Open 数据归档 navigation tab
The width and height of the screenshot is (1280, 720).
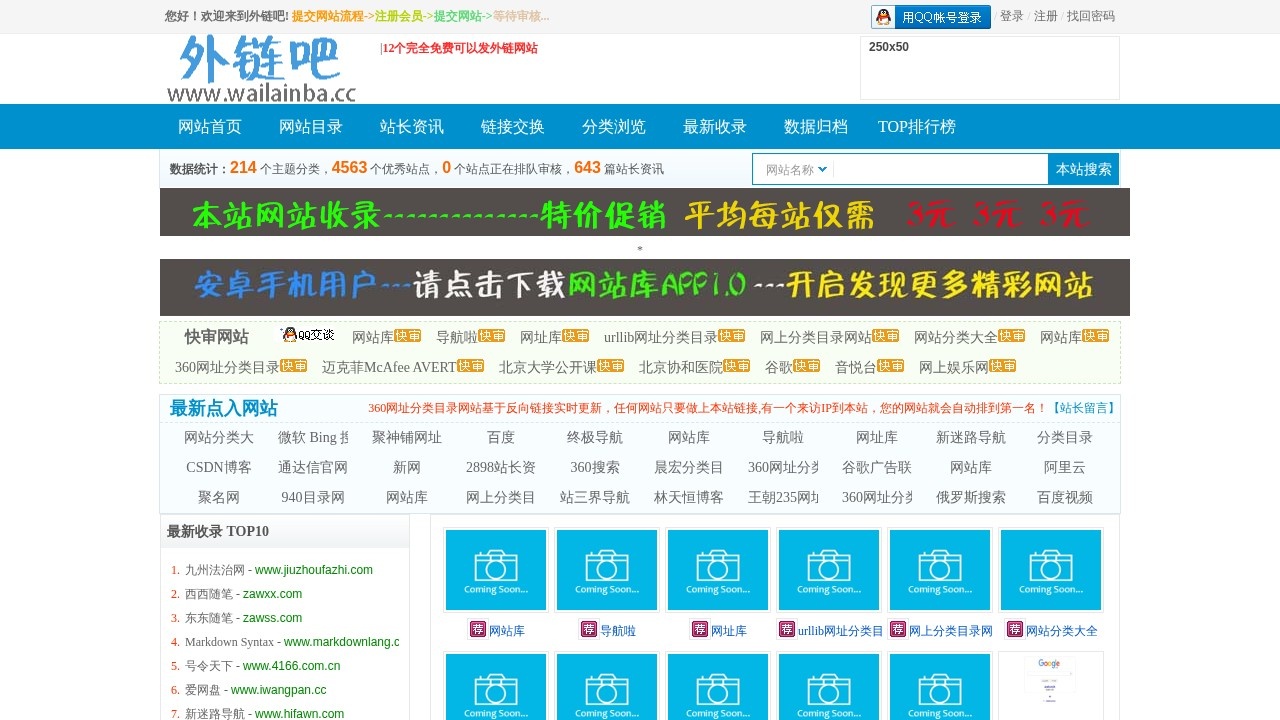(816, 127)
